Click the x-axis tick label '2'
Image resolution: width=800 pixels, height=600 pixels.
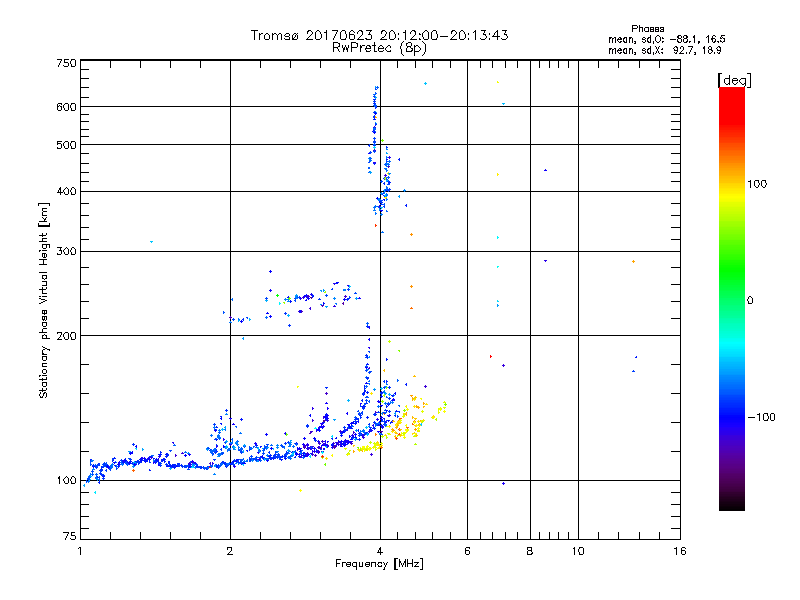point(230,551)
